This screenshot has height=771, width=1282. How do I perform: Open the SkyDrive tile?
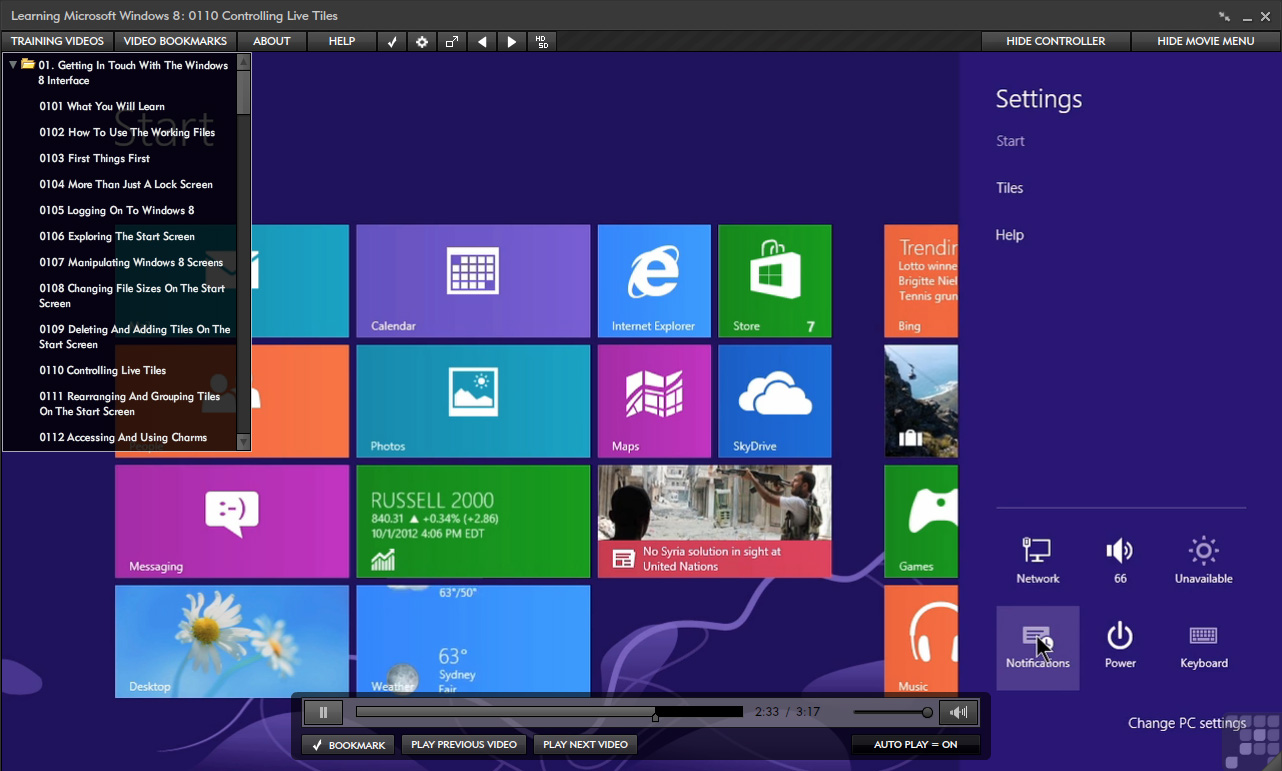pos(775,401)
